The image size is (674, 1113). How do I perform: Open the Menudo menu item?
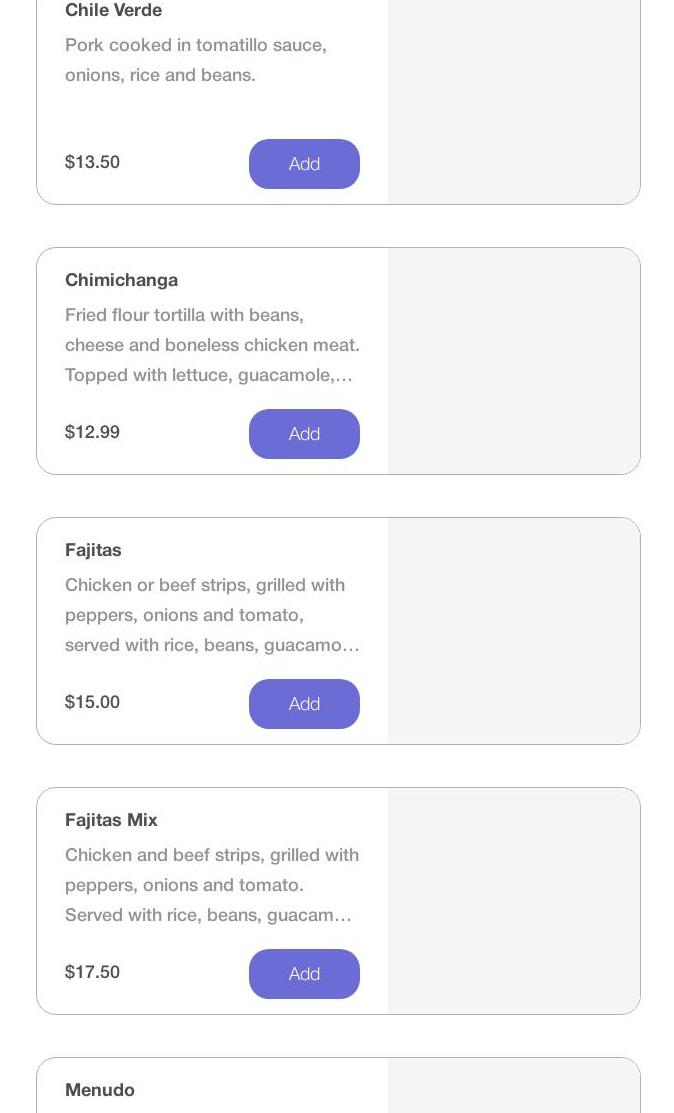coord(100,1090)
